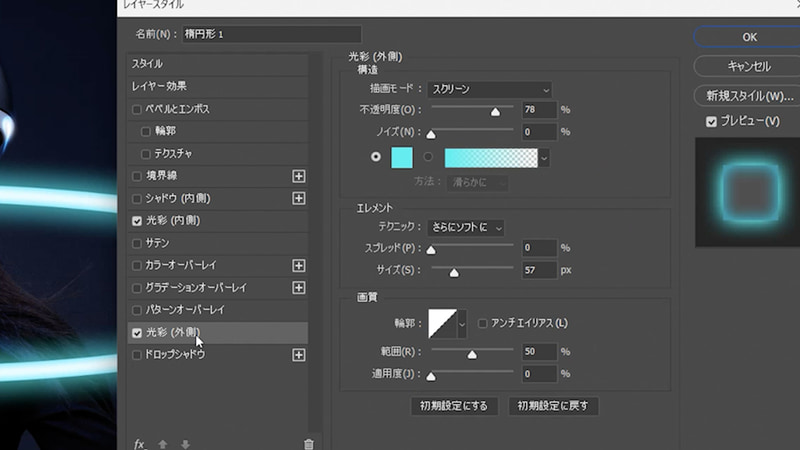Uncheck the 光彩 (内側) checkbox
Viewport: 800px width, 450px height.
[137, 221]
